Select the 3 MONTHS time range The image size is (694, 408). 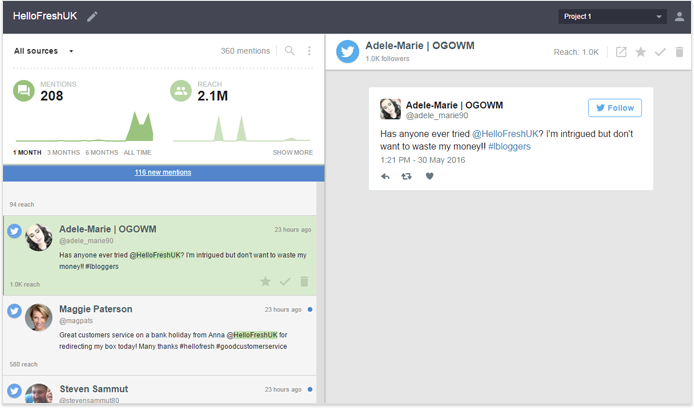click(x=63, y=153)
